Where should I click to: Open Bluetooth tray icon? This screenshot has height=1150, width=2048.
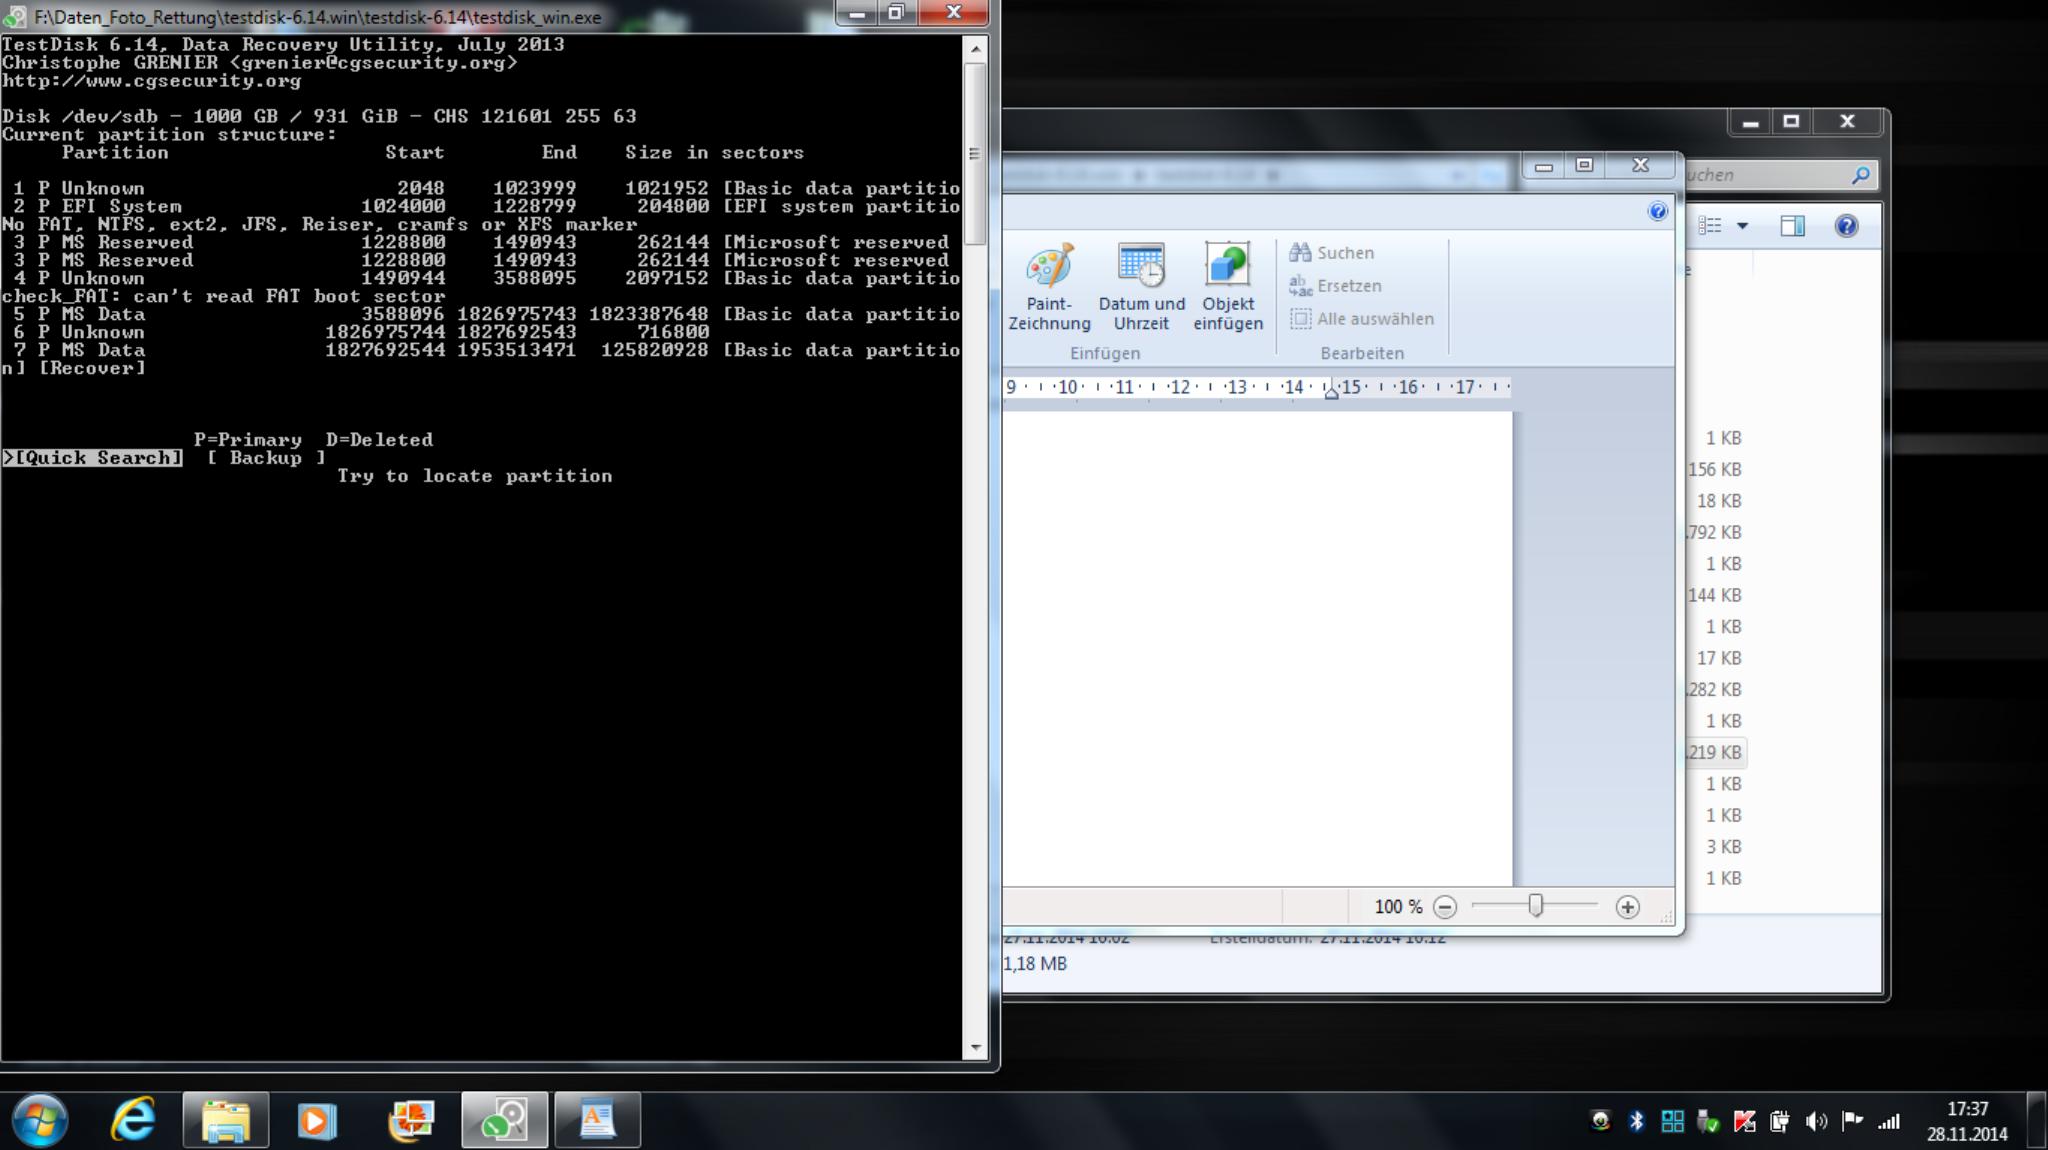[1636, 1121]
